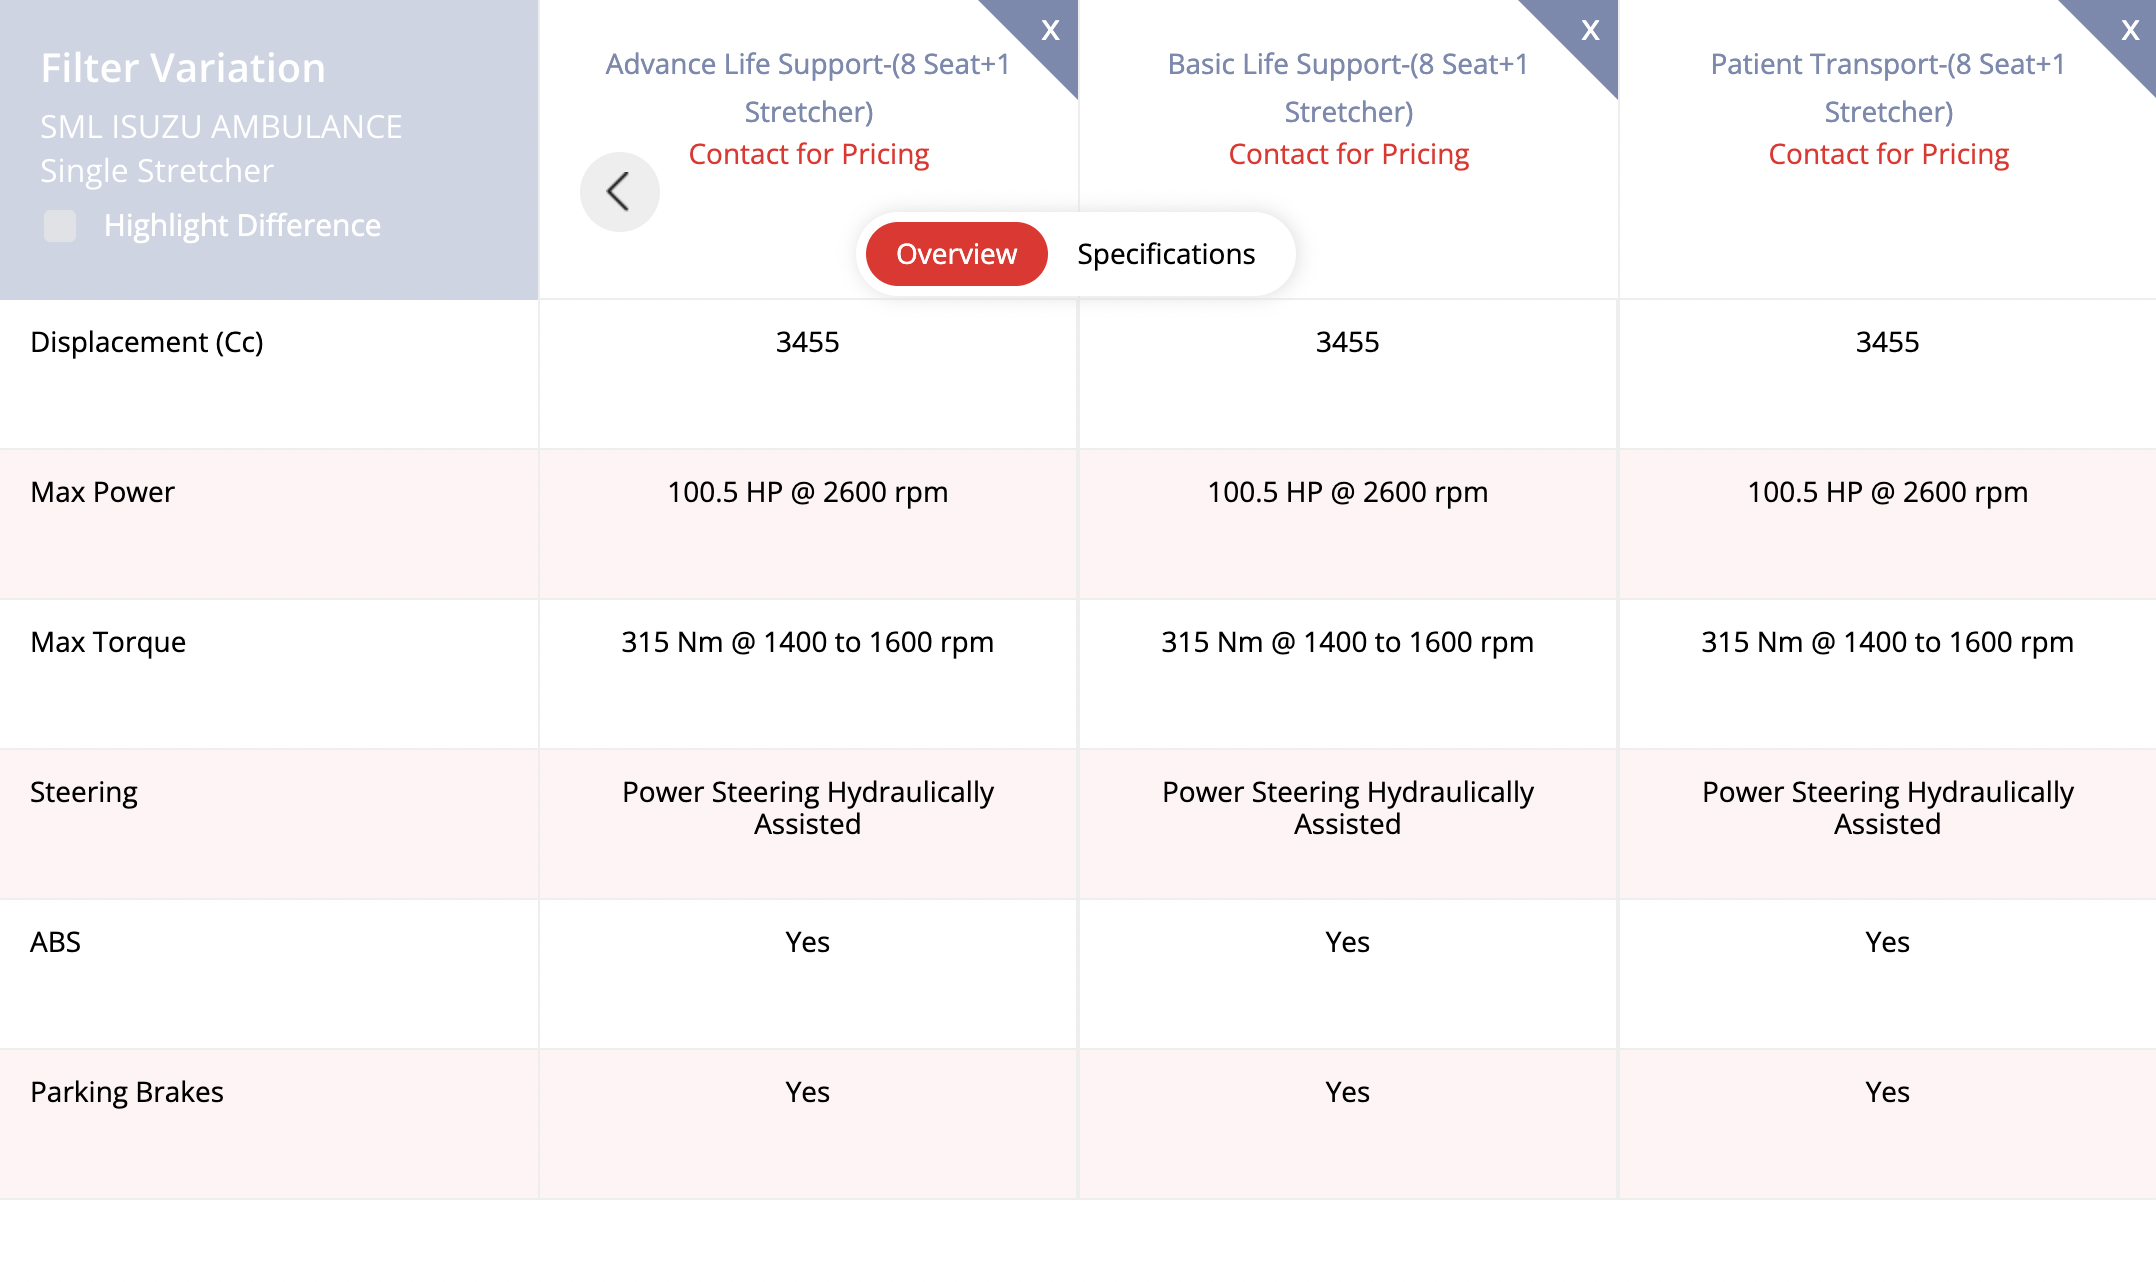Select the Displacement (Cc) row label
The image size is (2156, 1282).
[x=147, y=342]
